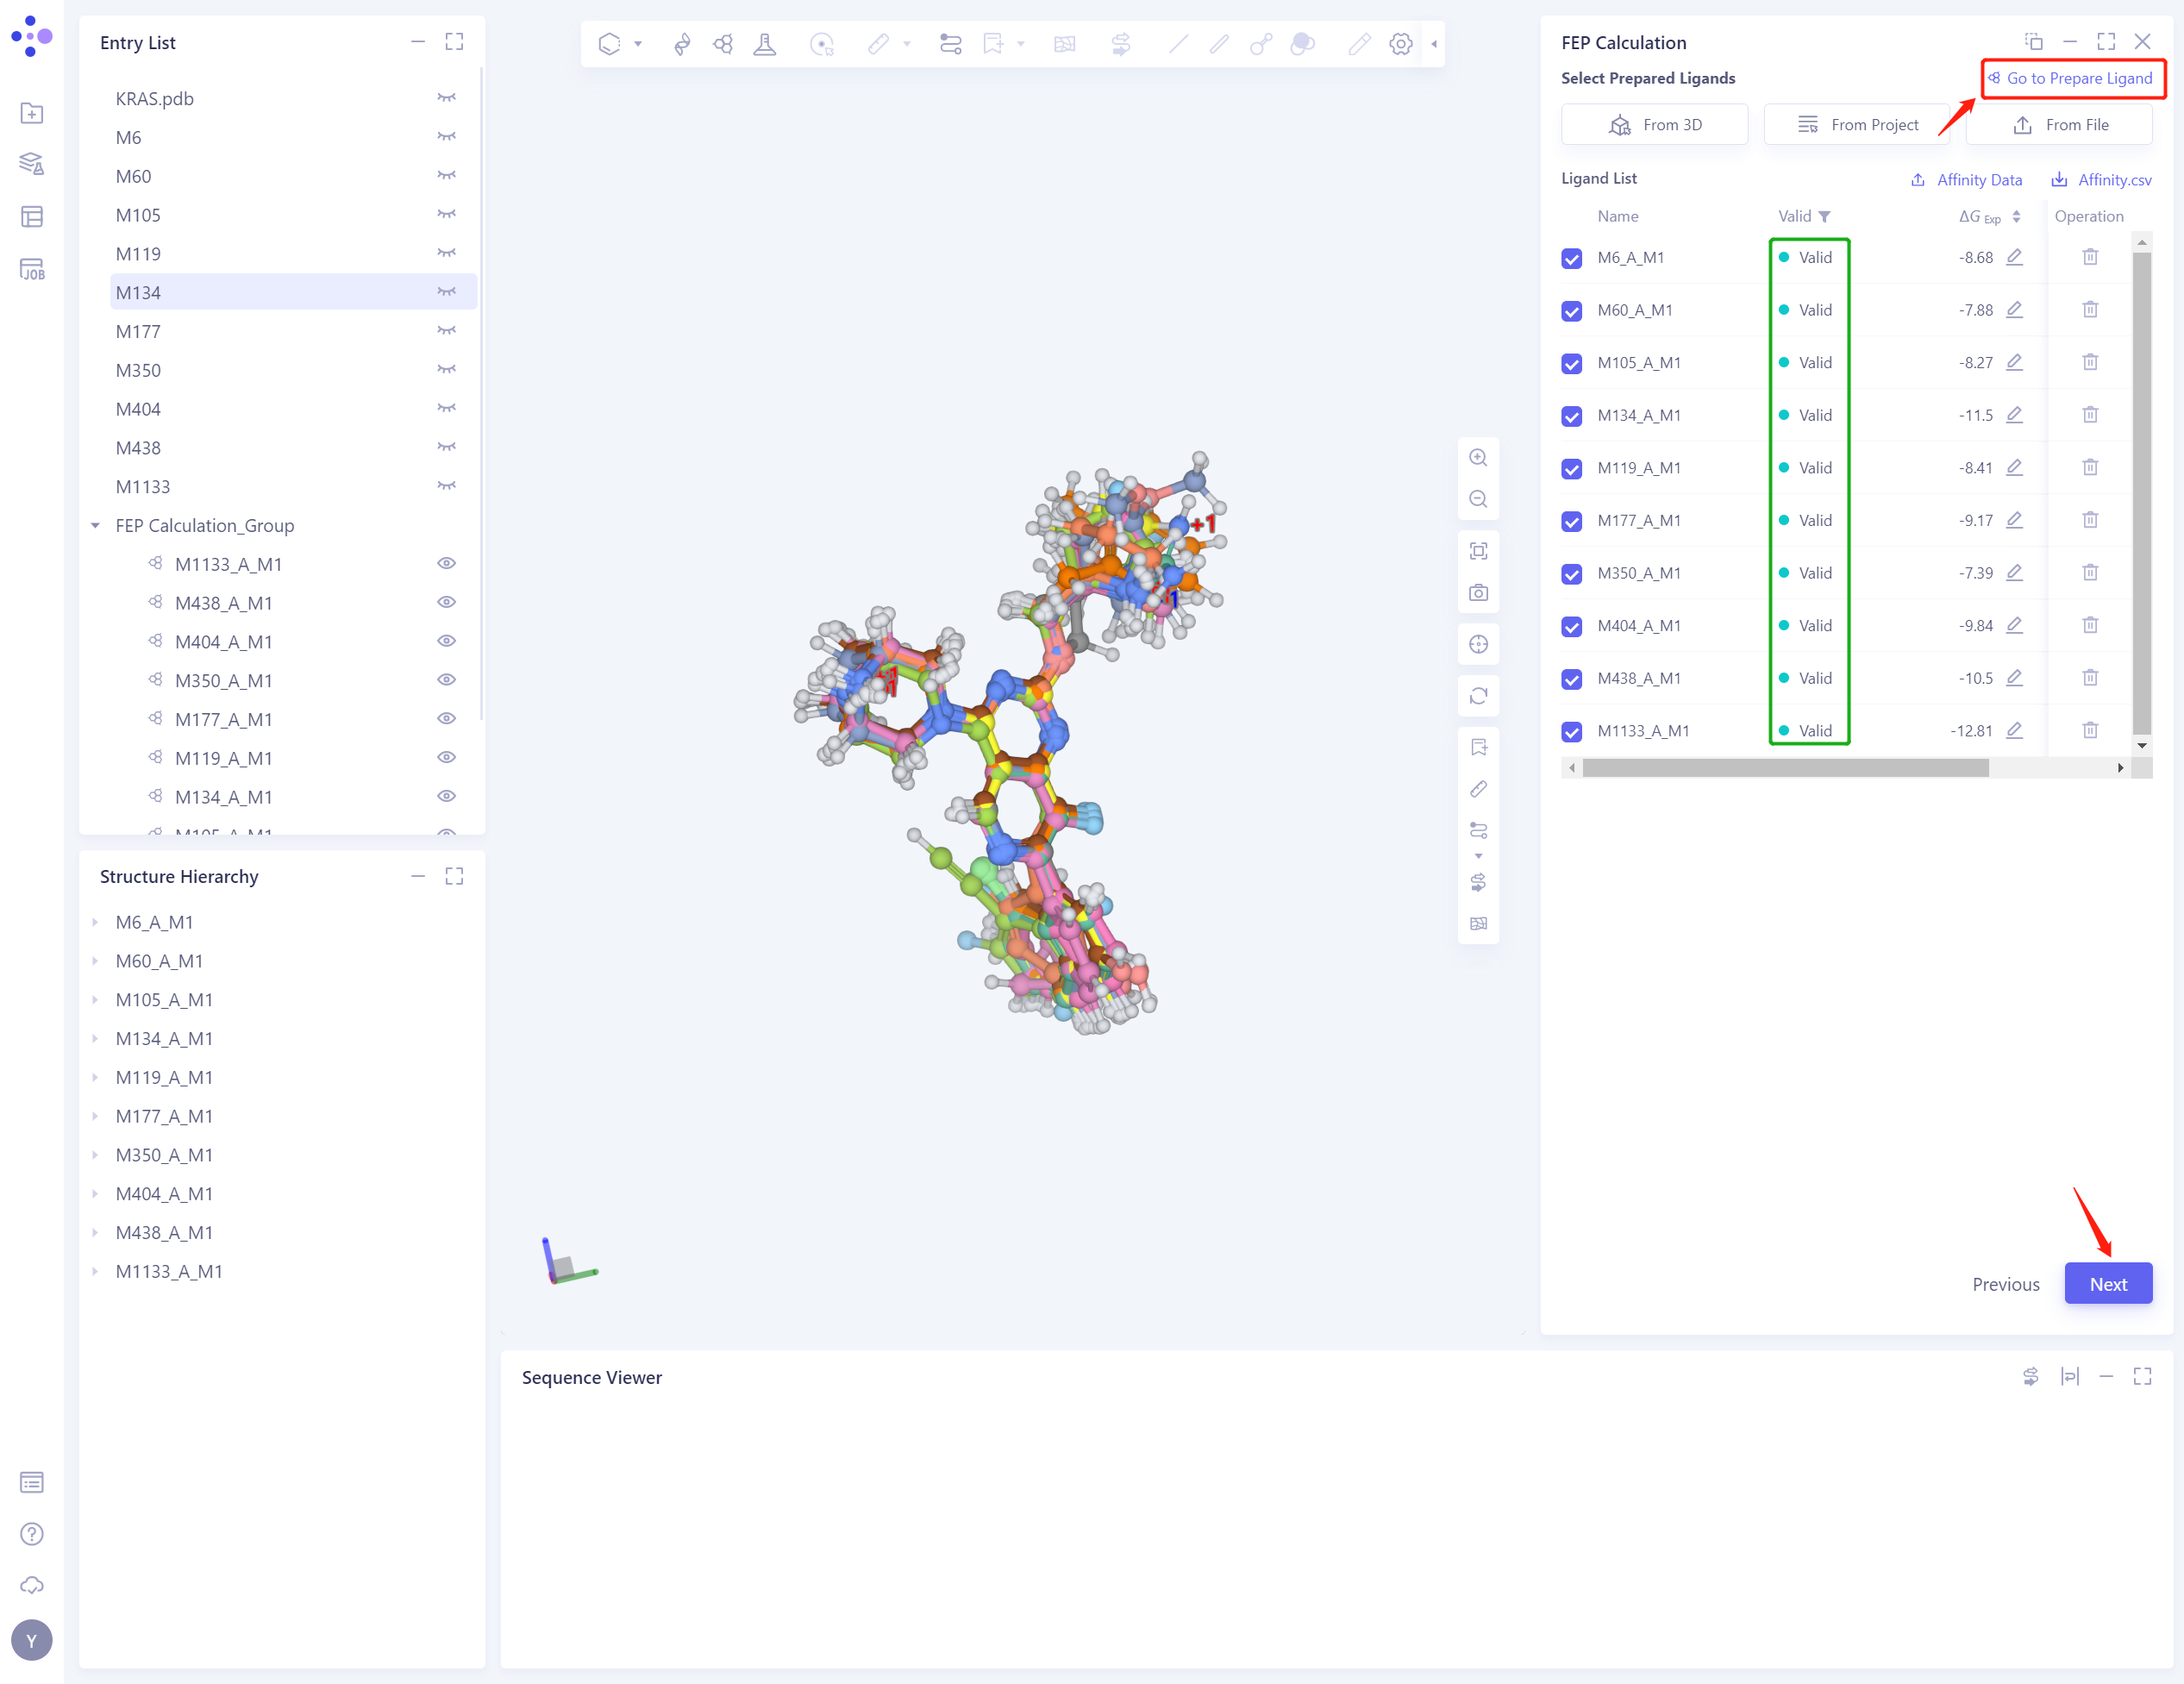Open the table view icon in sidebar
The width and height of the screenshot is (2184, 1684).
click(x=32, y=217)
